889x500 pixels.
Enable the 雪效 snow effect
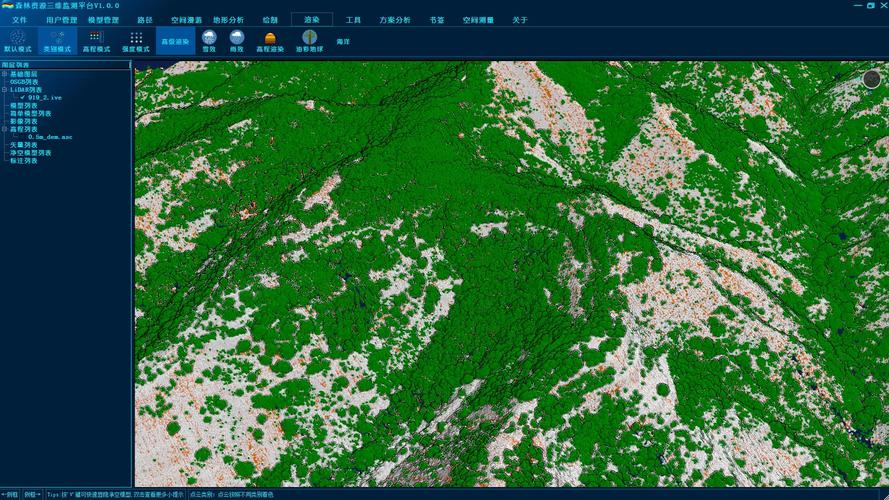pos(209,40)
